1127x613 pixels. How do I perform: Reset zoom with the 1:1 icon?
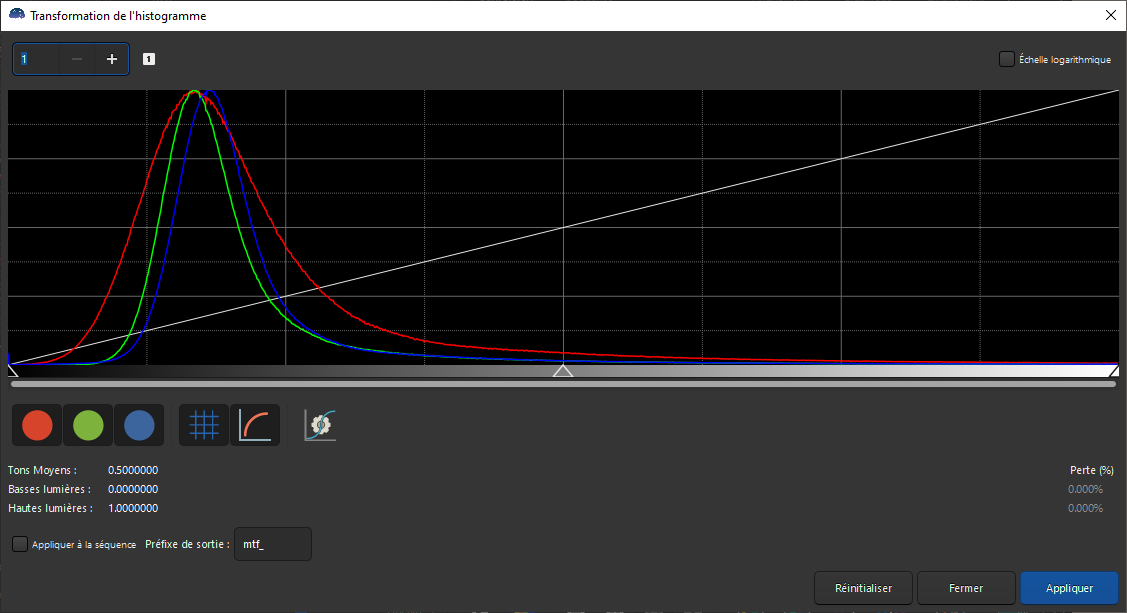point(149,59)
